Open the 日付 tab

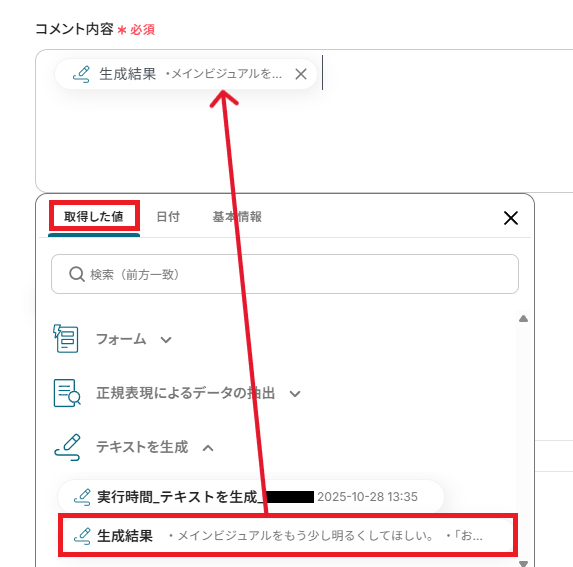pos(168,217)
